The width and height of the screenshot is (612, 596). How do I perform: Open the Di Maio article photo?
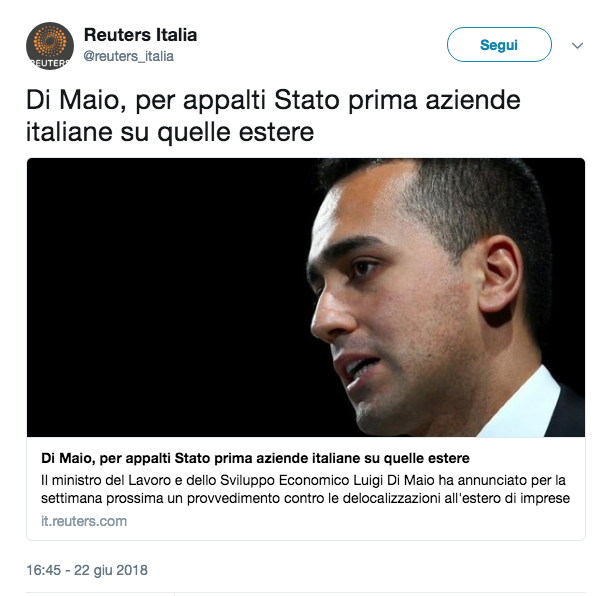(x=306, y=297)
